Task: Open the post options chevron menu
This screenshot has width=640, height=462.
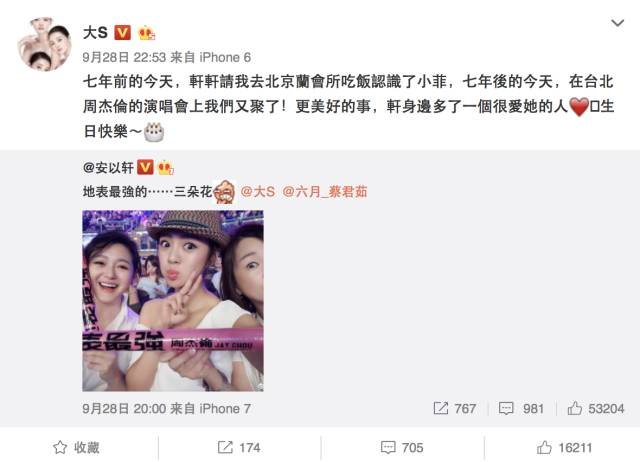Action: pos(617,23)
